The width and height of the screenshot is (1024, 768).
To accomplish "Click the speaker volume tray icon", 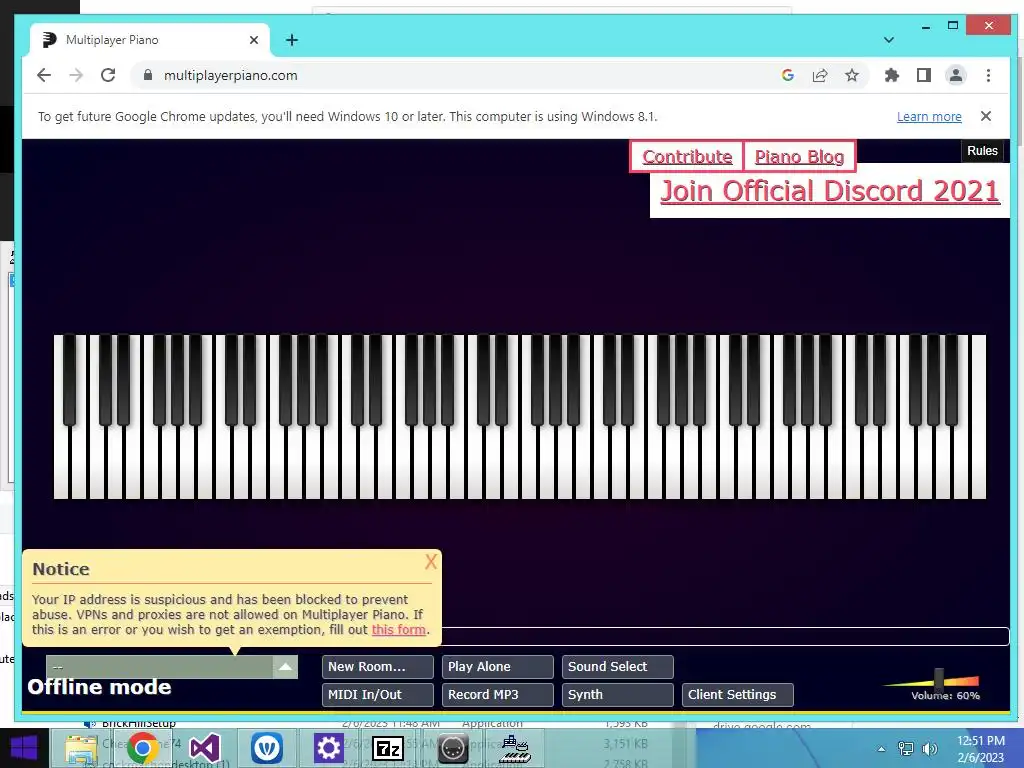I will point(929,748).
